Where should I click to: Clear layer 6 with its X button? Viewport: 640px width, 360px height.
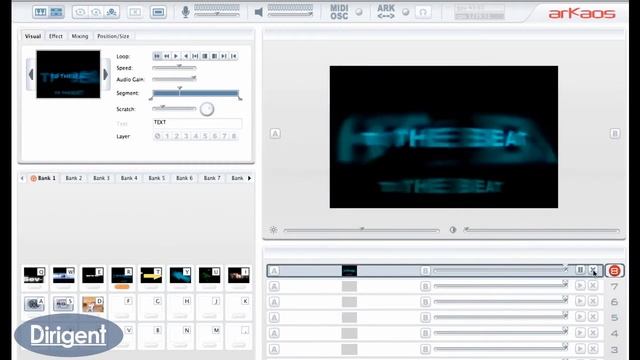[x=593, y=301]
